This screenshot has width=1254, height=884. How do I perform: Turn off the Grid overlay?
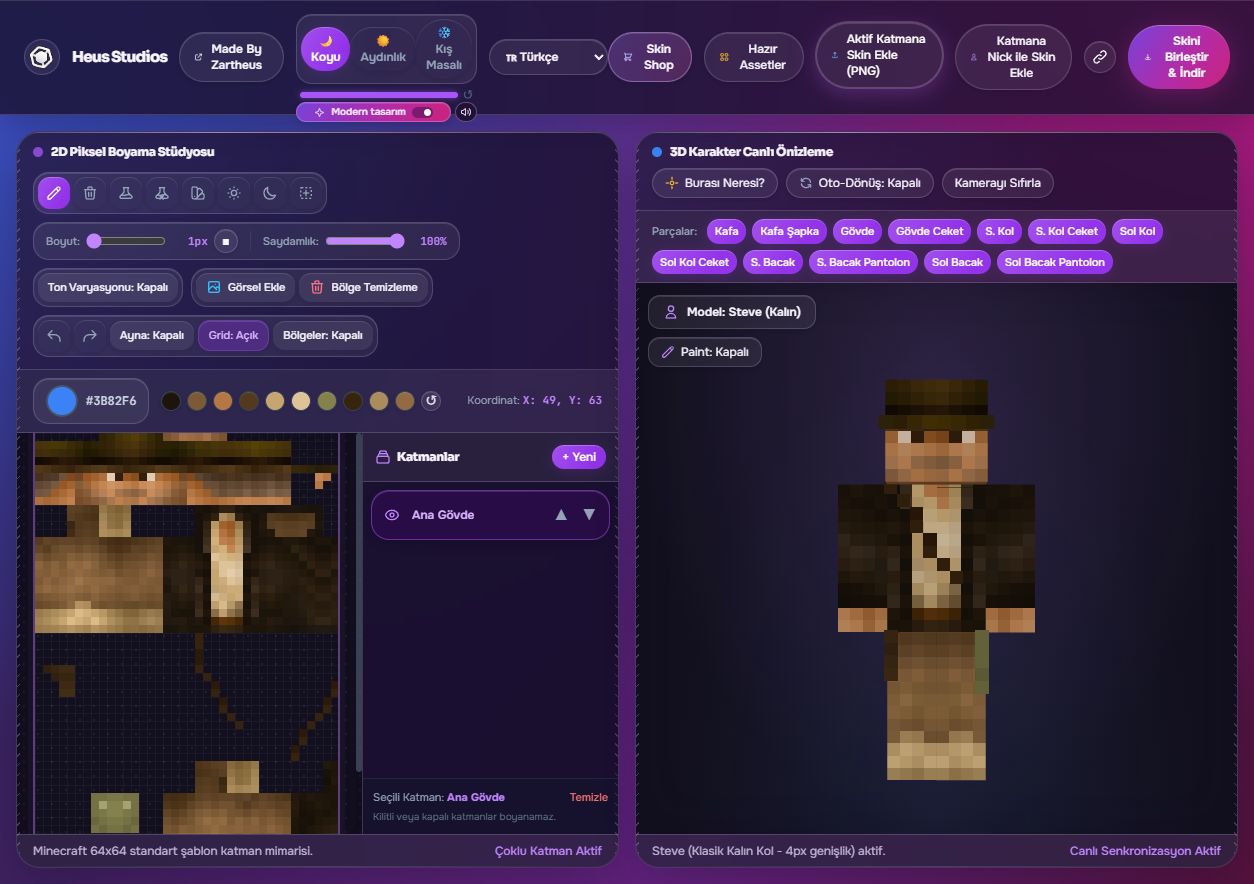pos(233,336)
